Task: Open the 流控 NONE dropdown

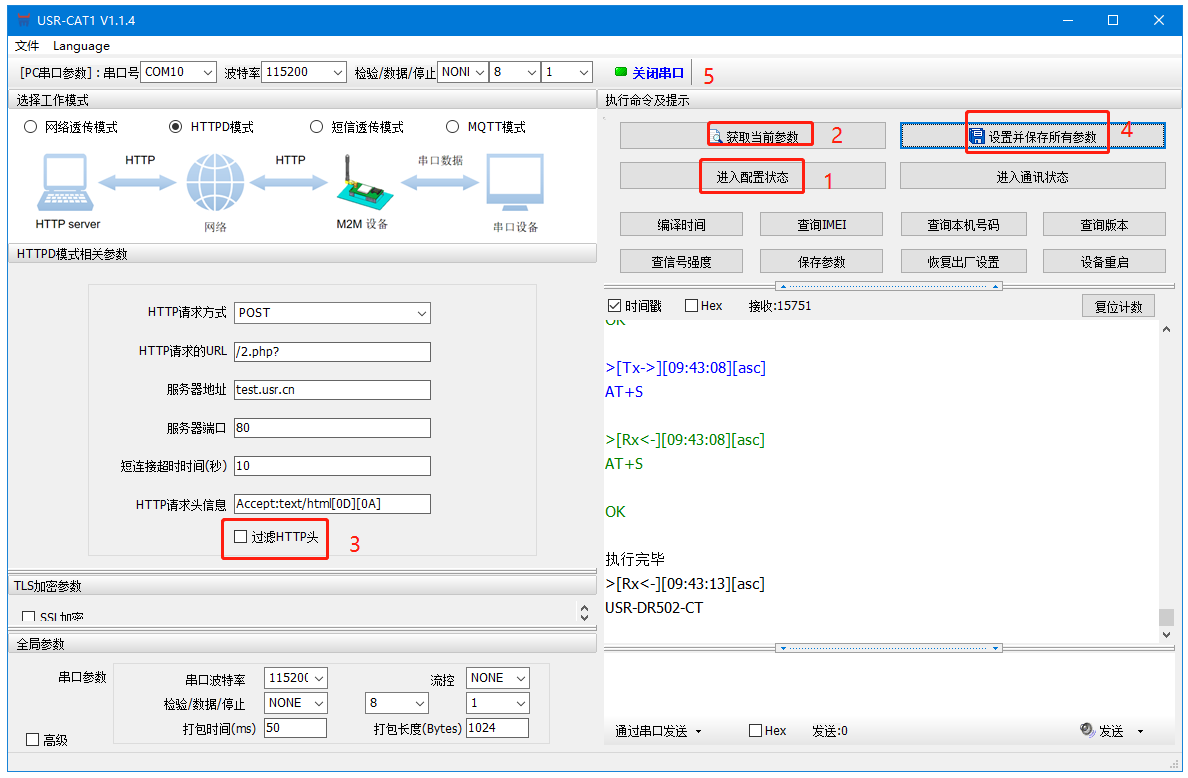Action: (520, 678)
